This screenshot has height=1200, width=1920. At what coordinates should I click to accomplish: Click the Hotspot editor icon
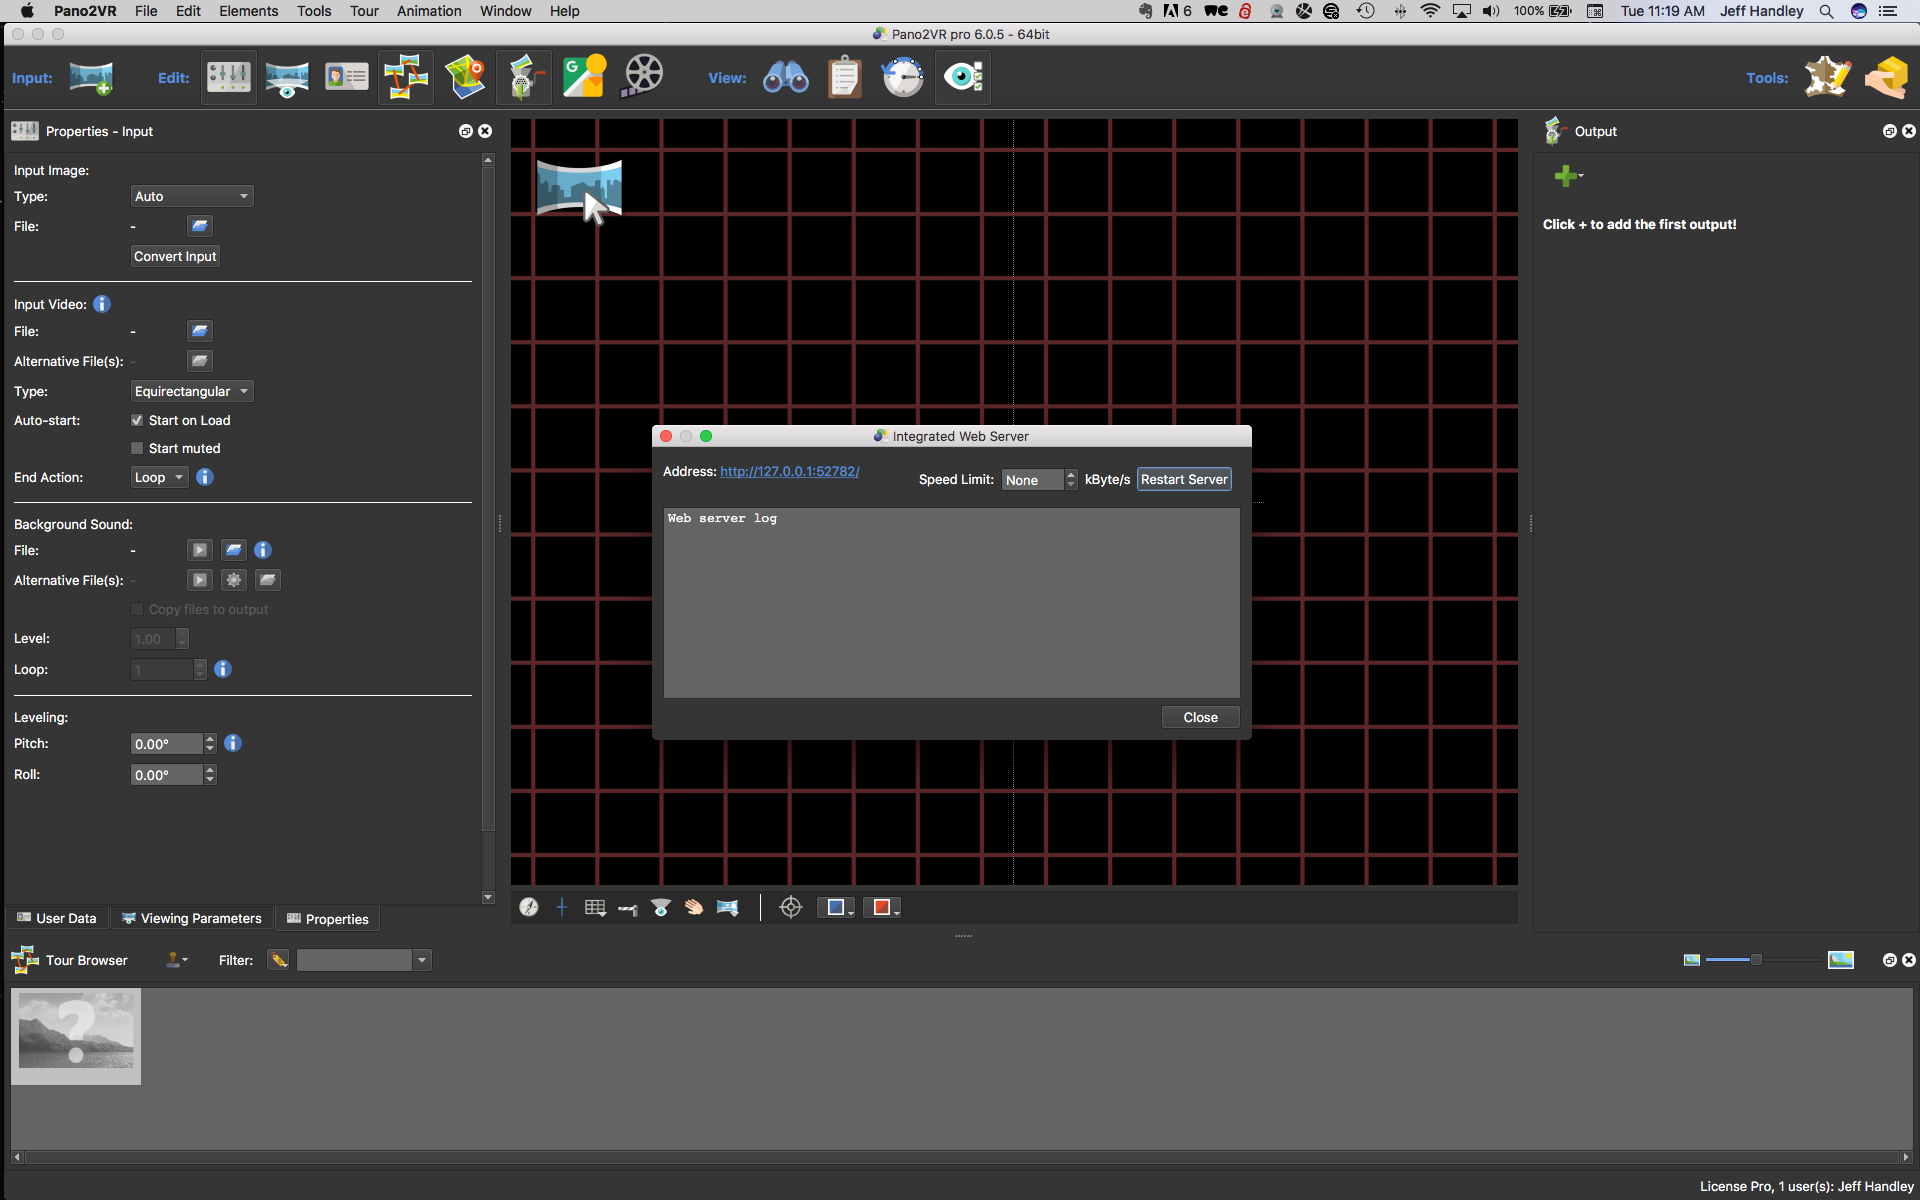coord(406,77)
